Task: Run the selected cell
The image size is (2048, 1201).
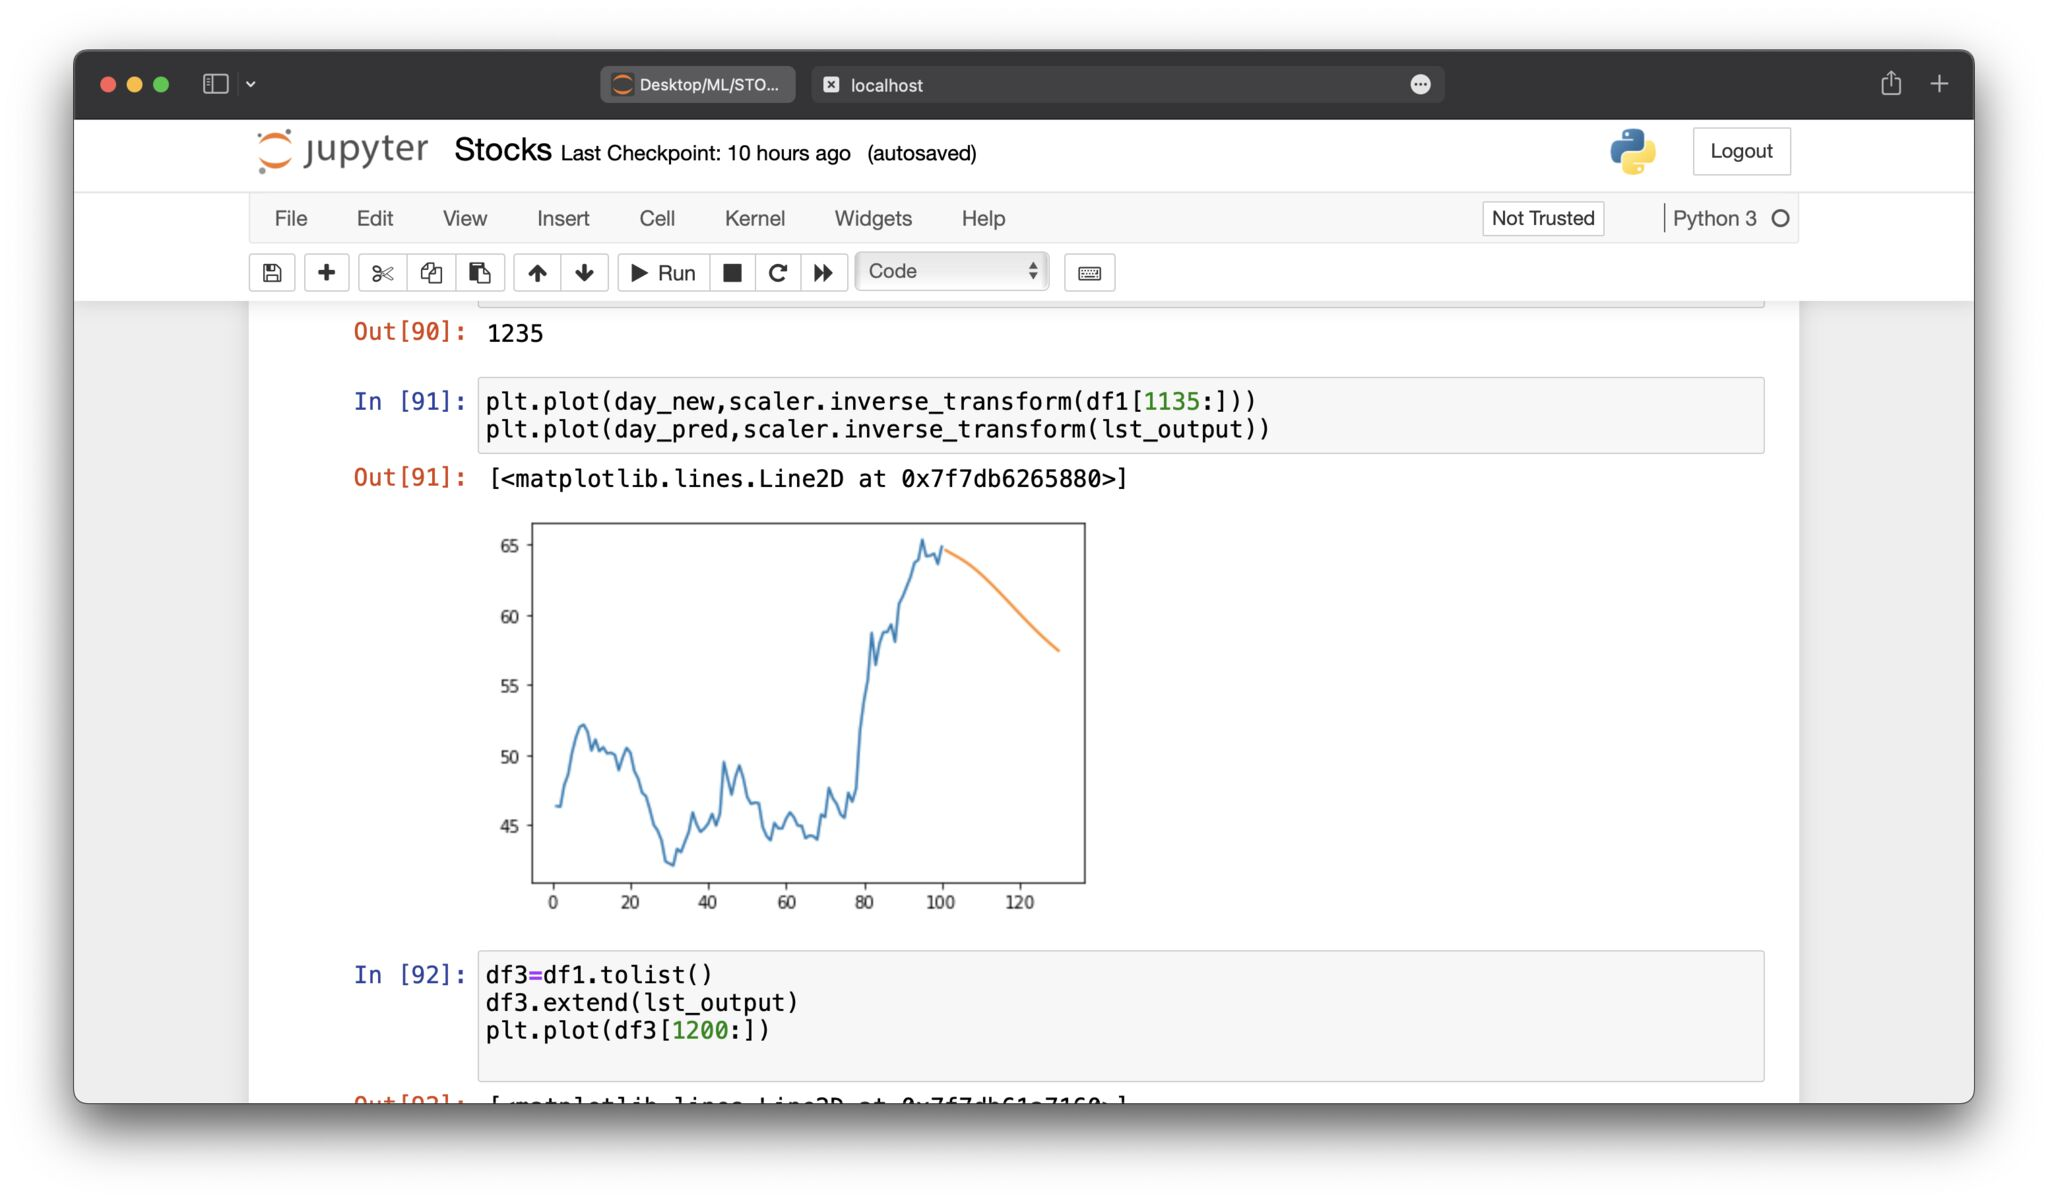Action: [x=662, y=272]
